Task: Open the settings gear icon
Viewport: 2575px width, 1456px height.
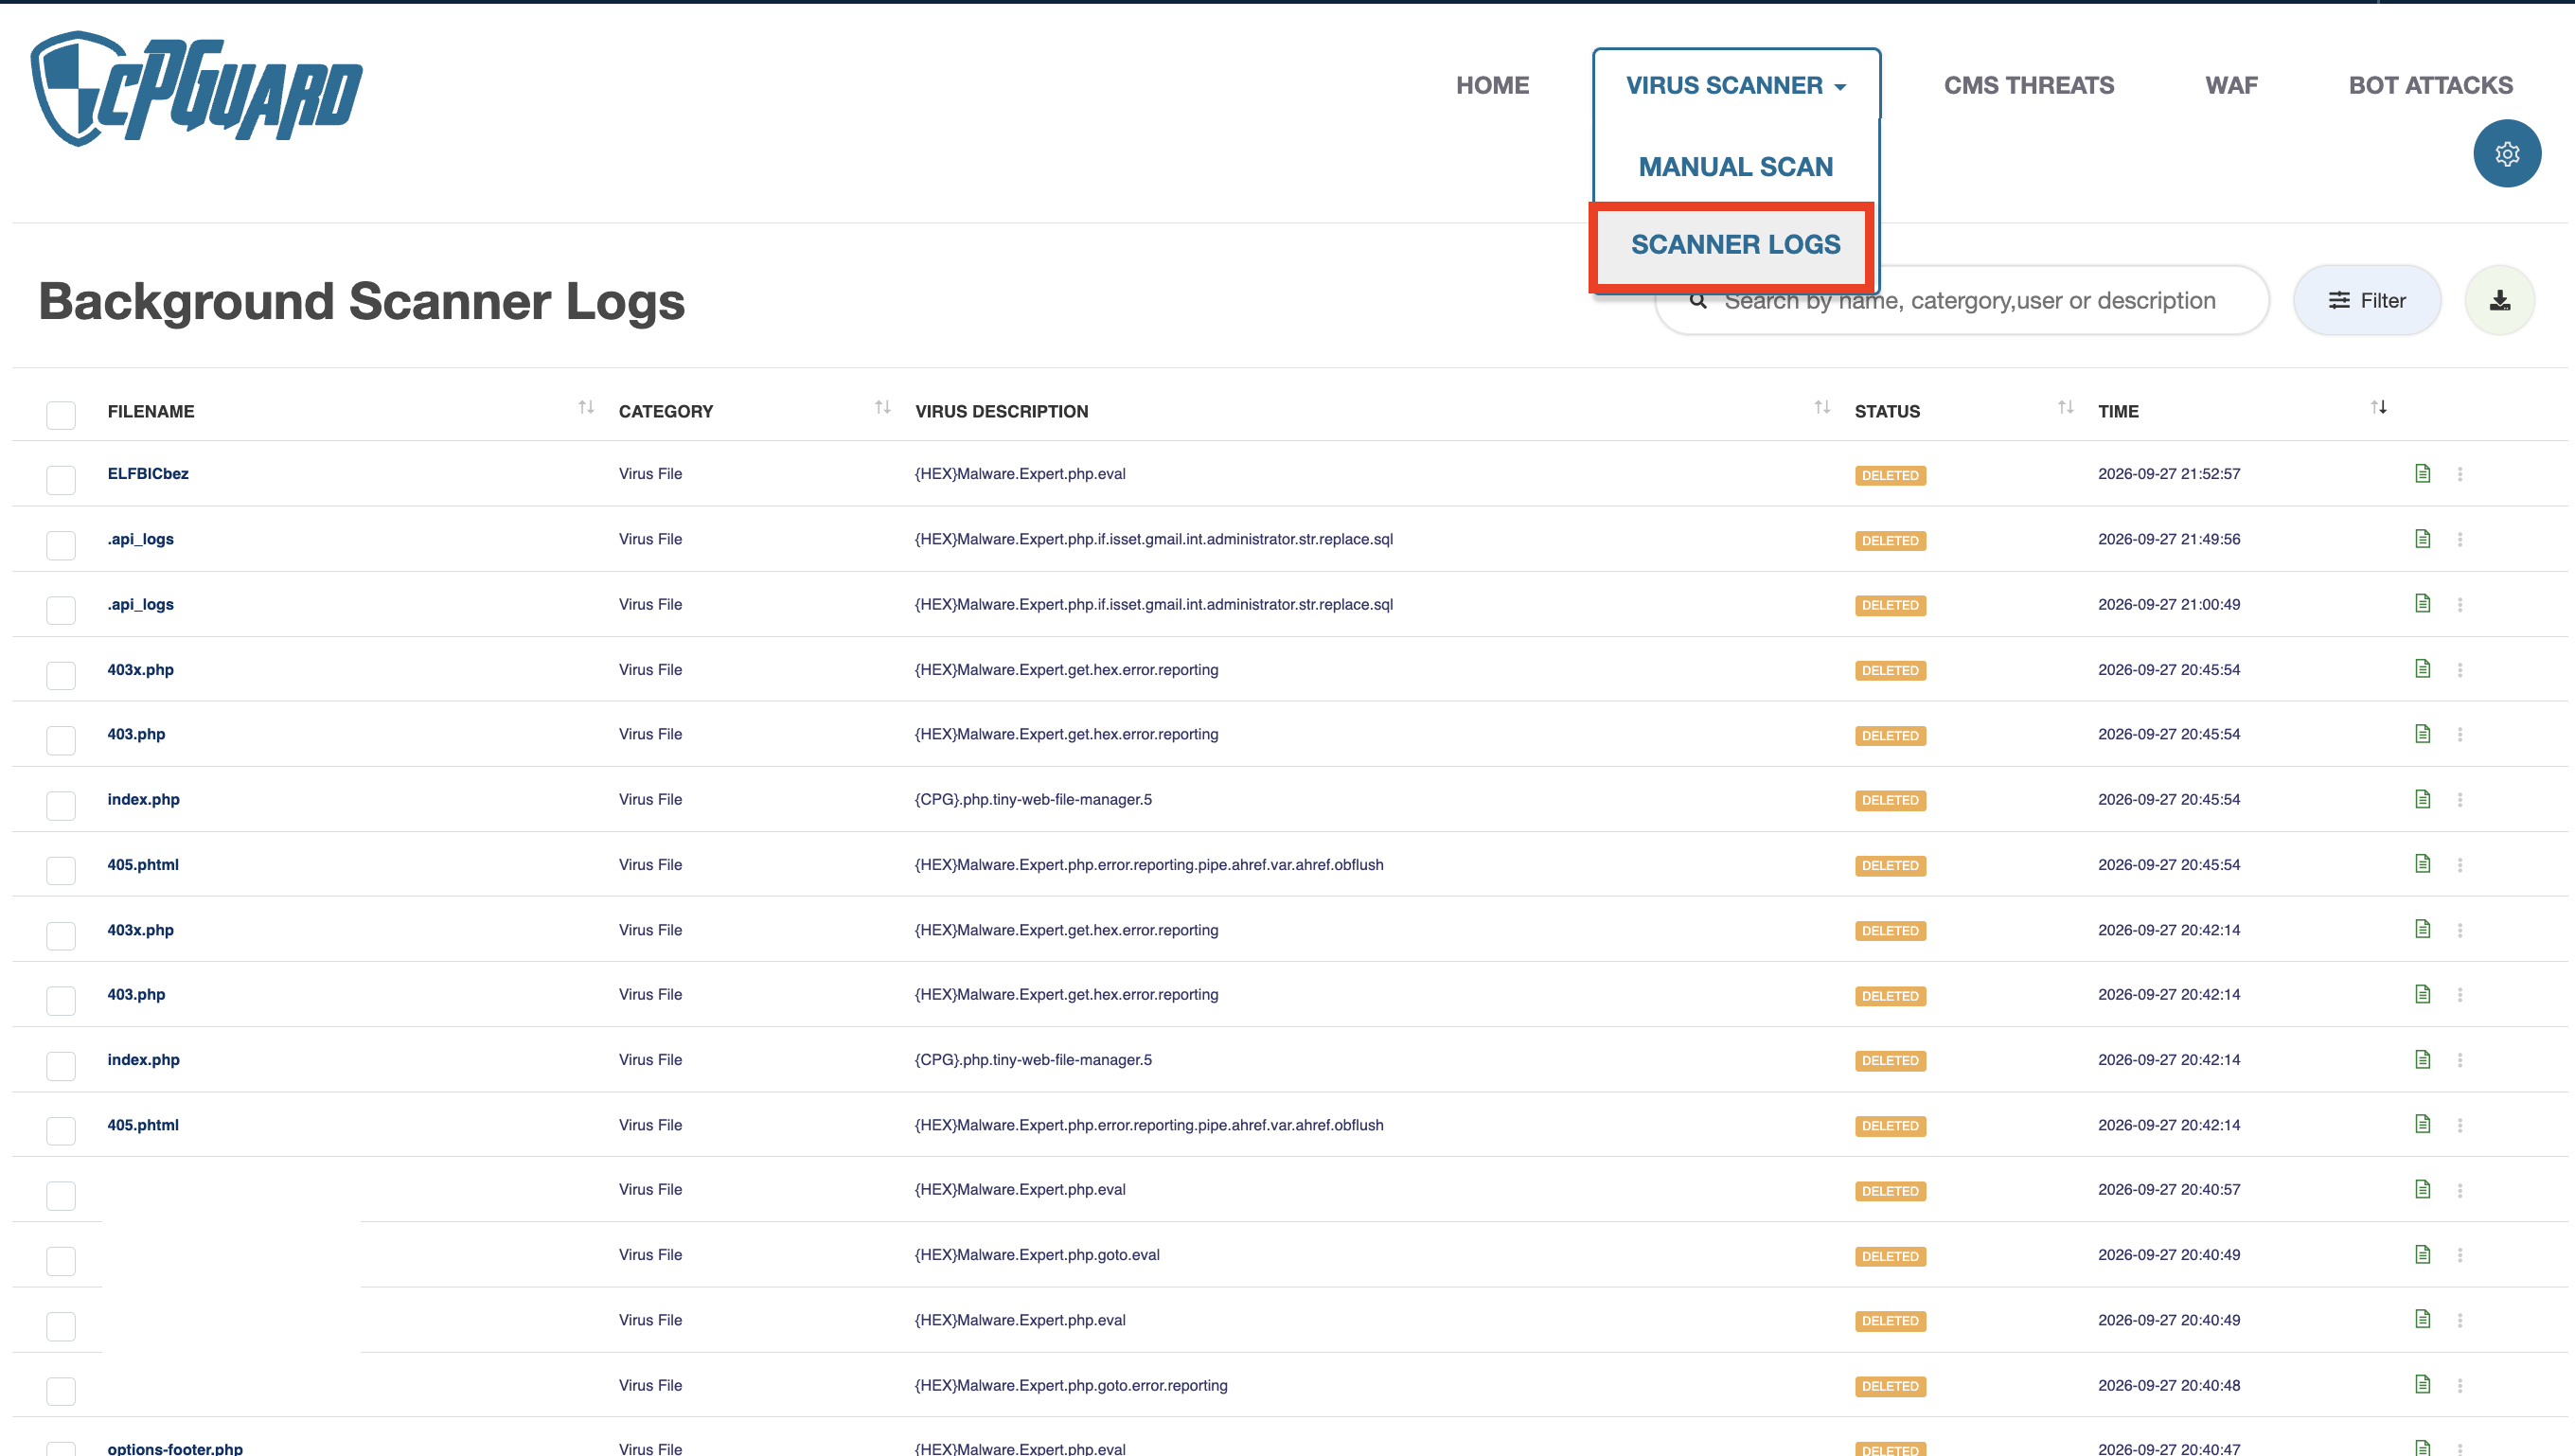Action: point(2506,153)
